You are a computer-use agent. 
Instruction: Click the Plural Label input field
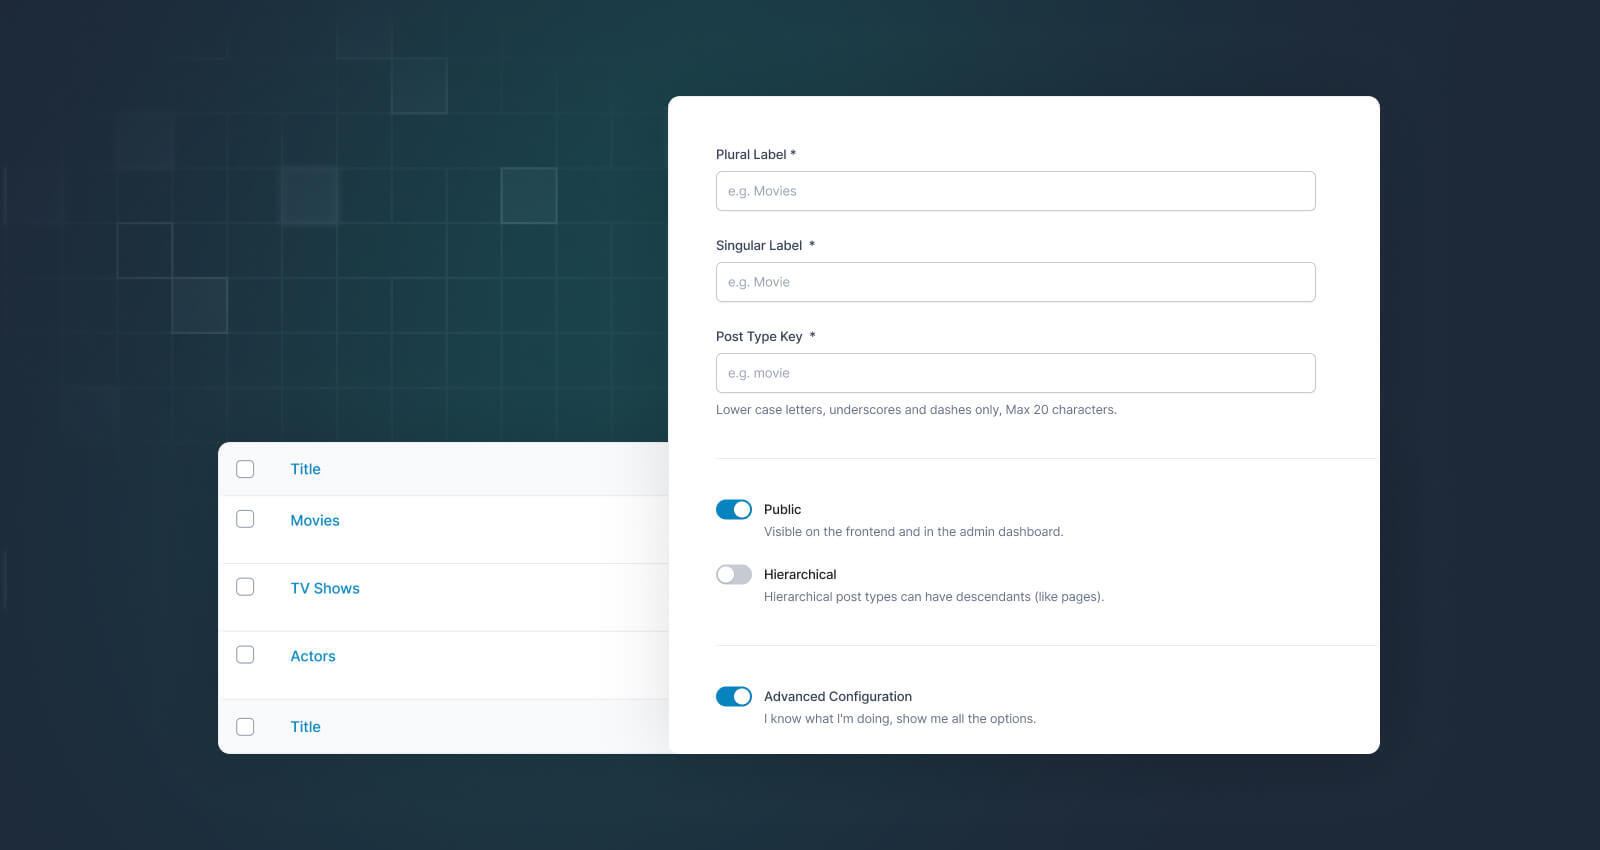(1015, 191)
